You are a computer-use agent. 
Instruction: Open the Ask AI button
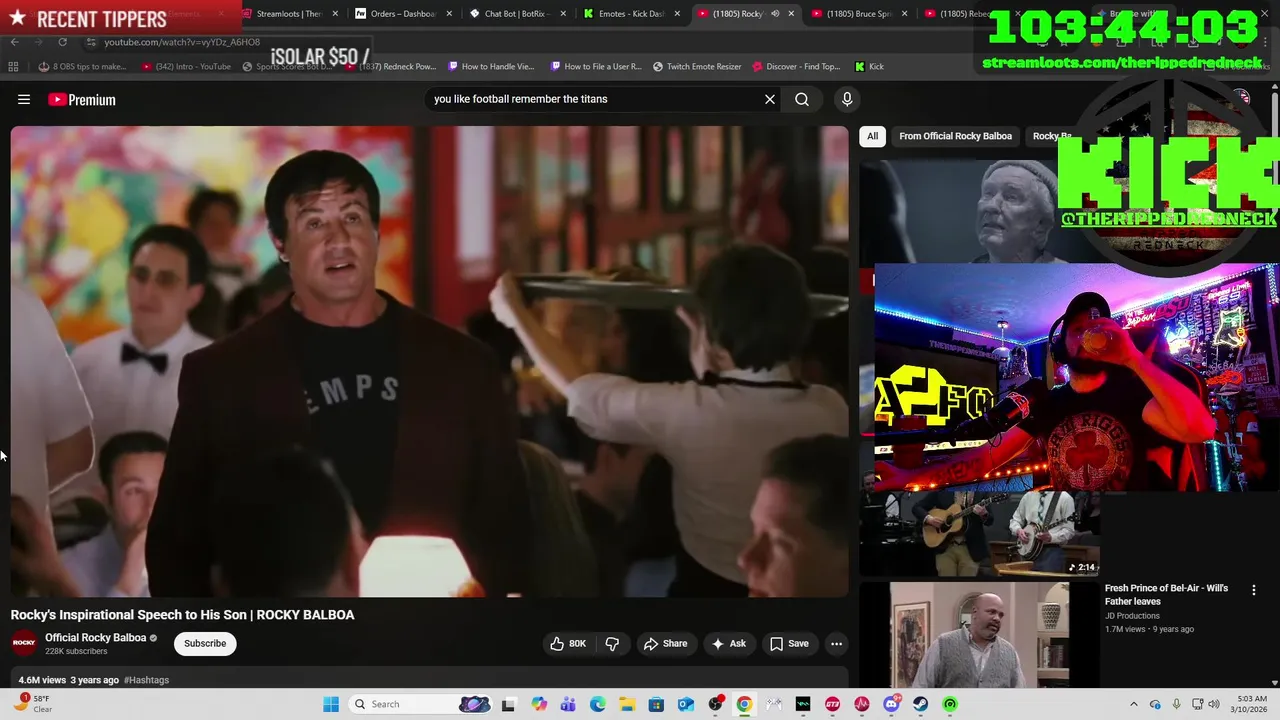click(x=728, y=643)
